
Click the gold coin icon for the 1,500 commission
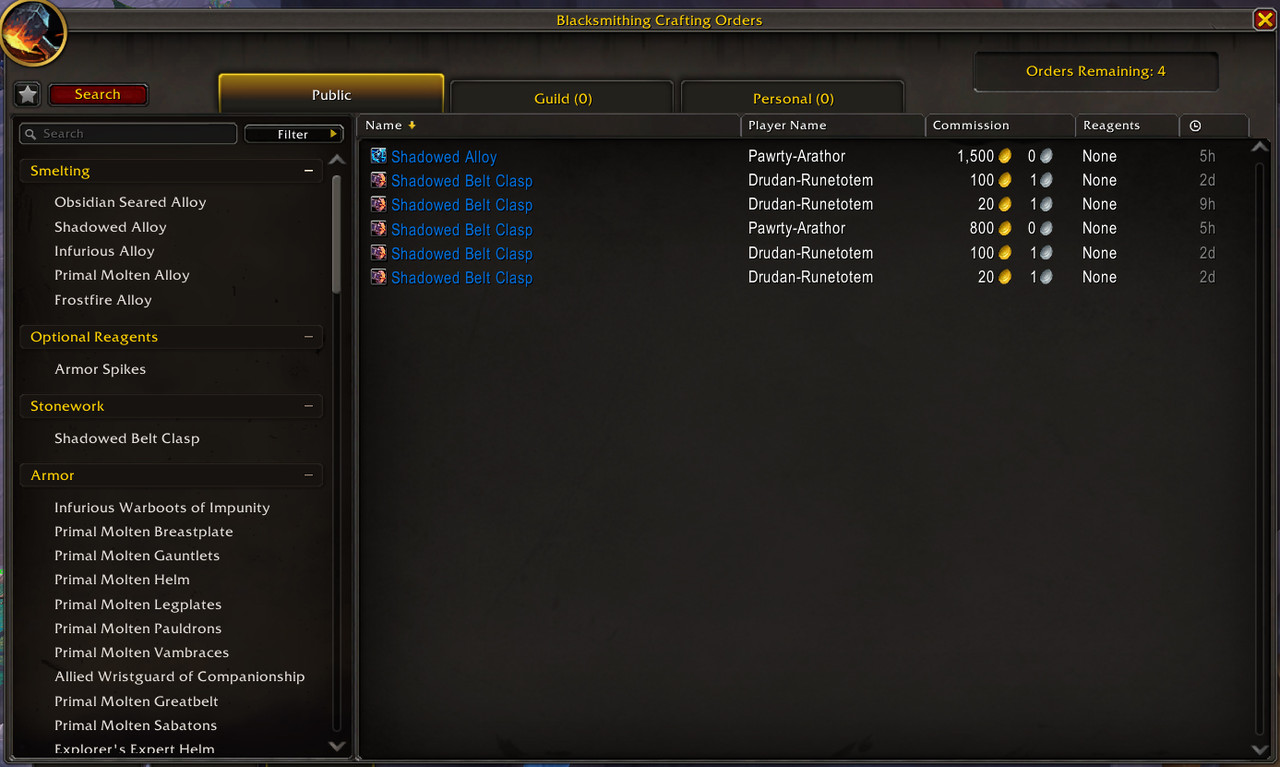click(x=1005, y=156)
